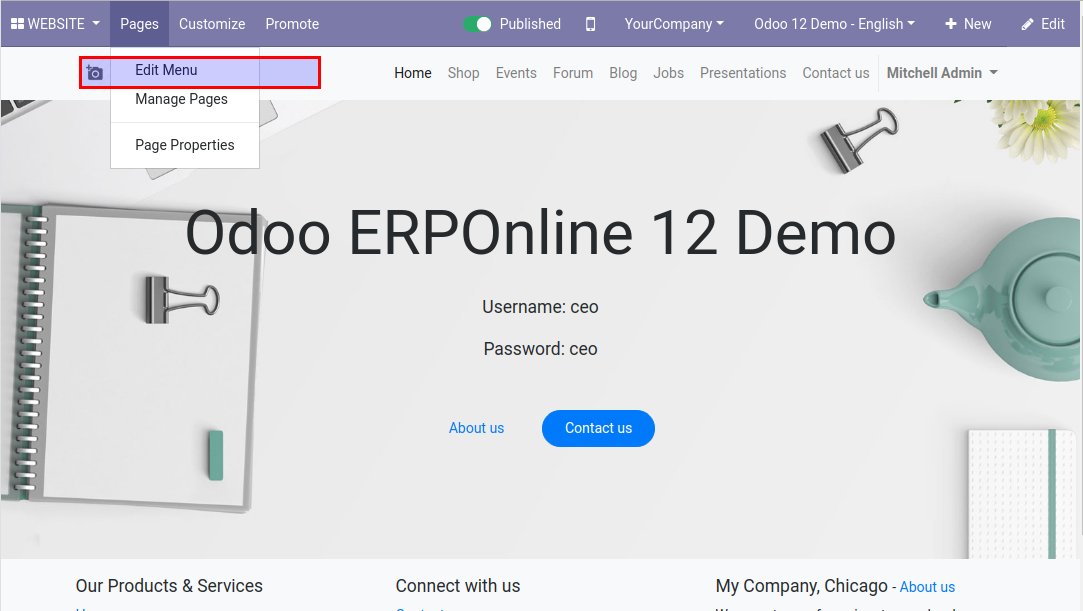This screenshot has height=611, width=1083.
Task: Select Edit Menu in Pages dropdown
Action: coord(166,70)
